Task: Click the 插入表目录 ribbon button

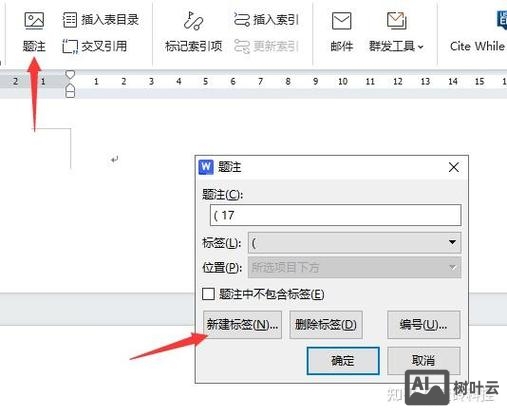Action: point(100,20)
